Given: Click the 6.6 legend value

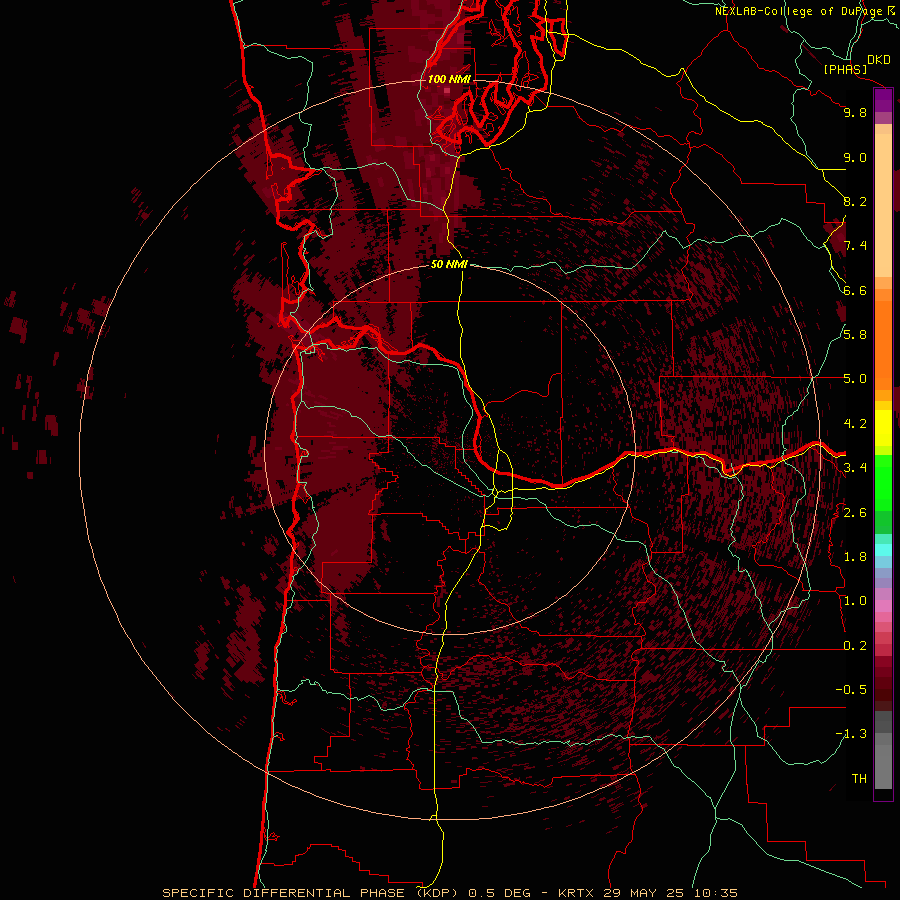Looking at the screenshot, I should click(x=855, y=290).
